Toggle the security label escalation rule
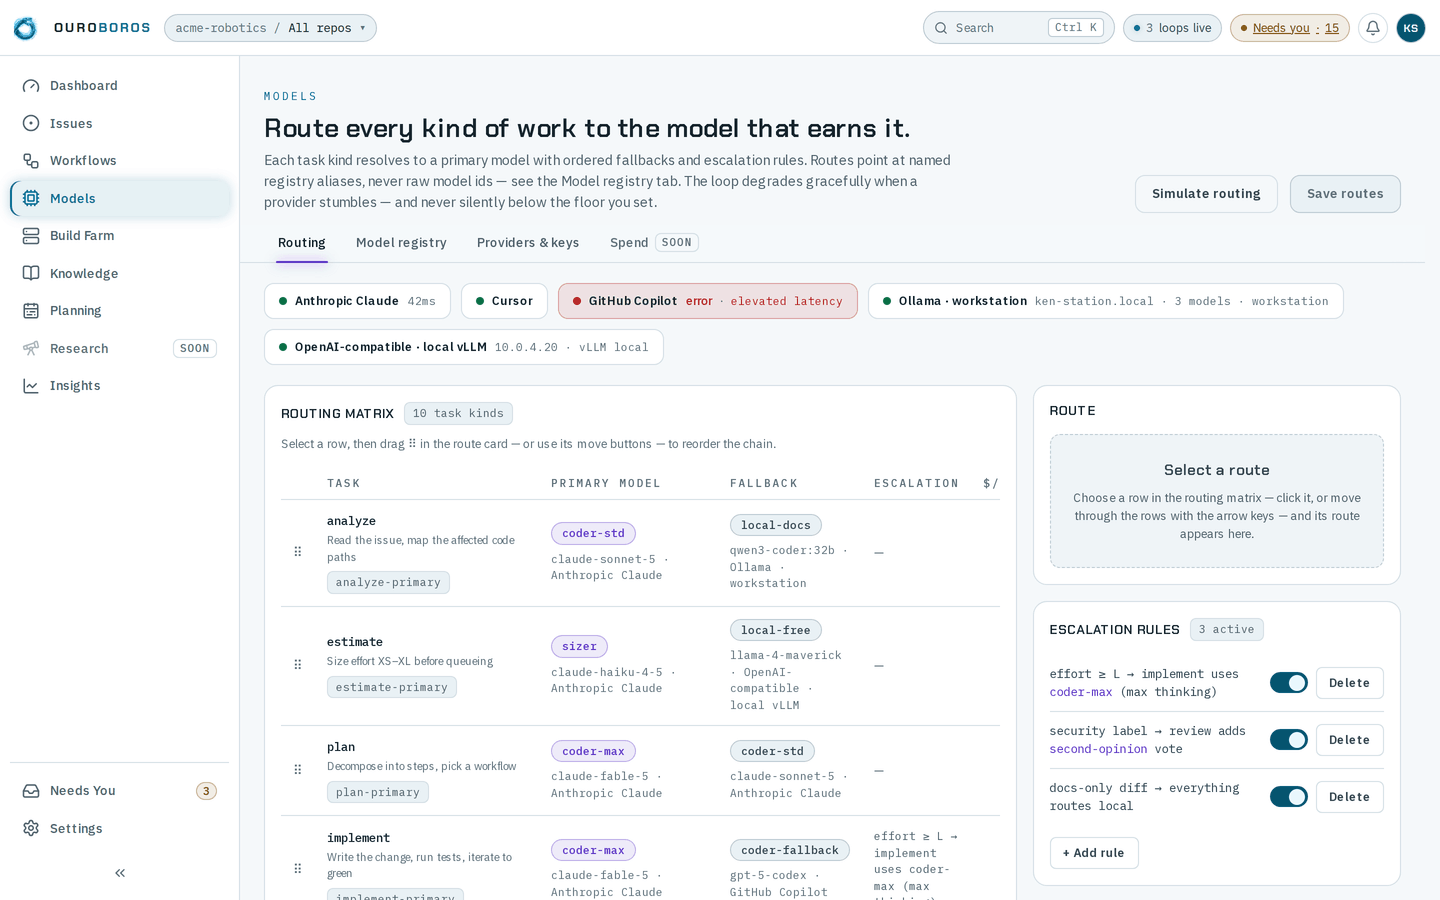Screen dimensions: 1440x900 click(x=1289, y=740)
